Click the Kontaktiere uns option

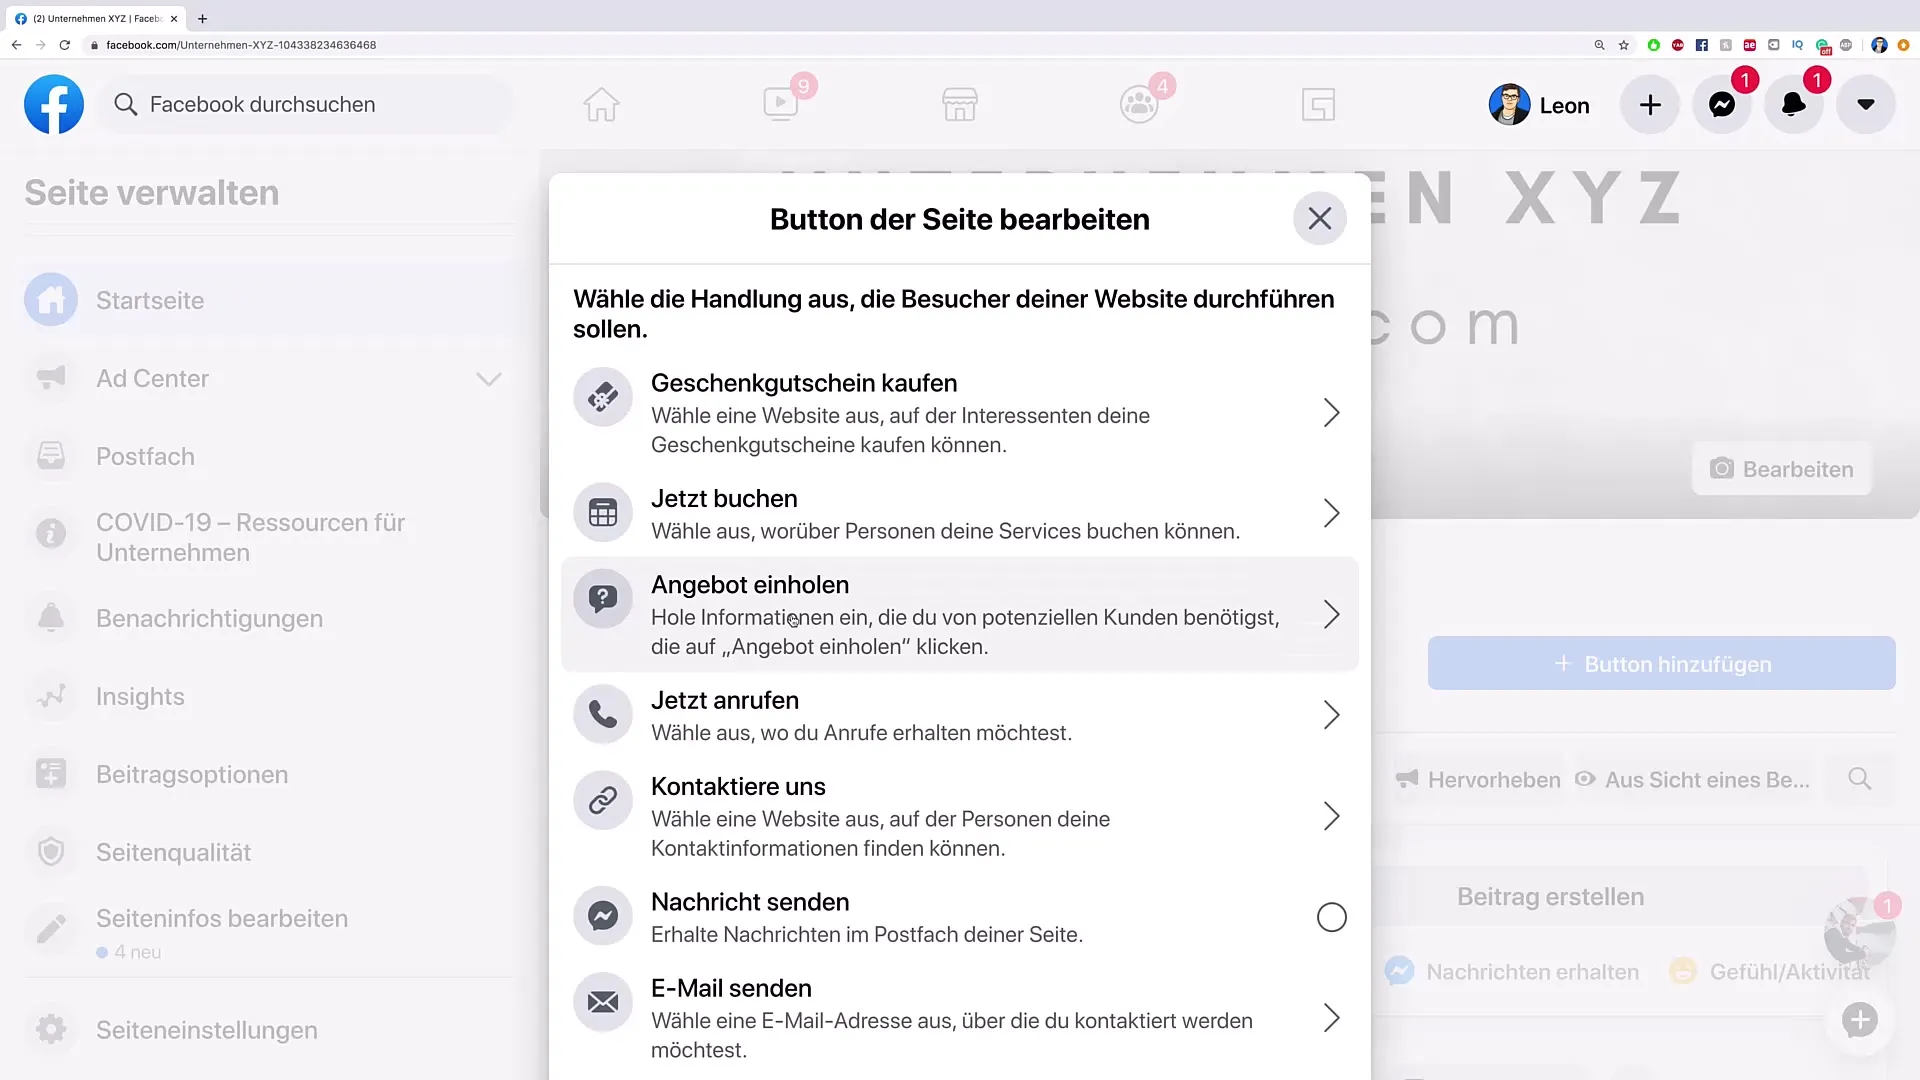pyautogui.click(x=960, y=815)
